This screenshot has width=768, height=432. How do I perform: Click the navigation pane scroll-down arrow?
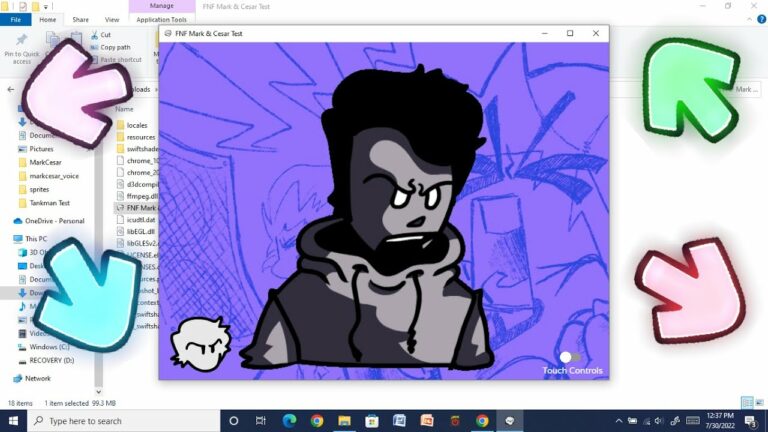coord(98,391)
